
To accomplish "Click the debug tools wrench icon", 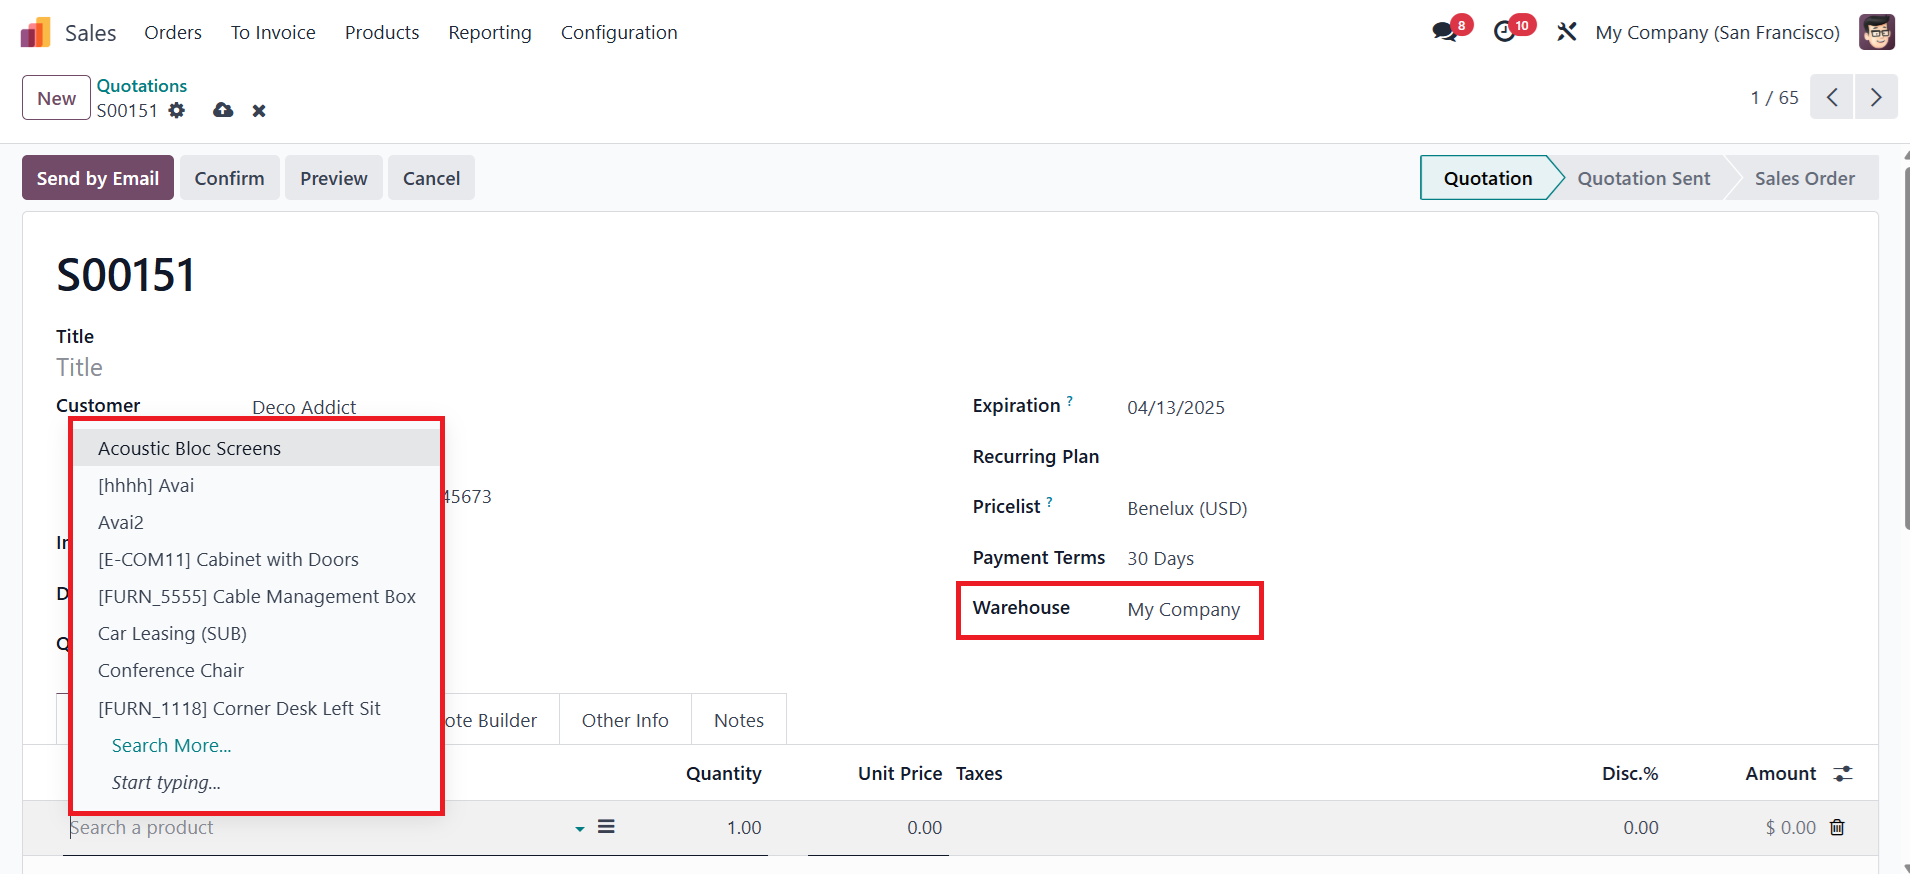I will tap(1566, 32).
